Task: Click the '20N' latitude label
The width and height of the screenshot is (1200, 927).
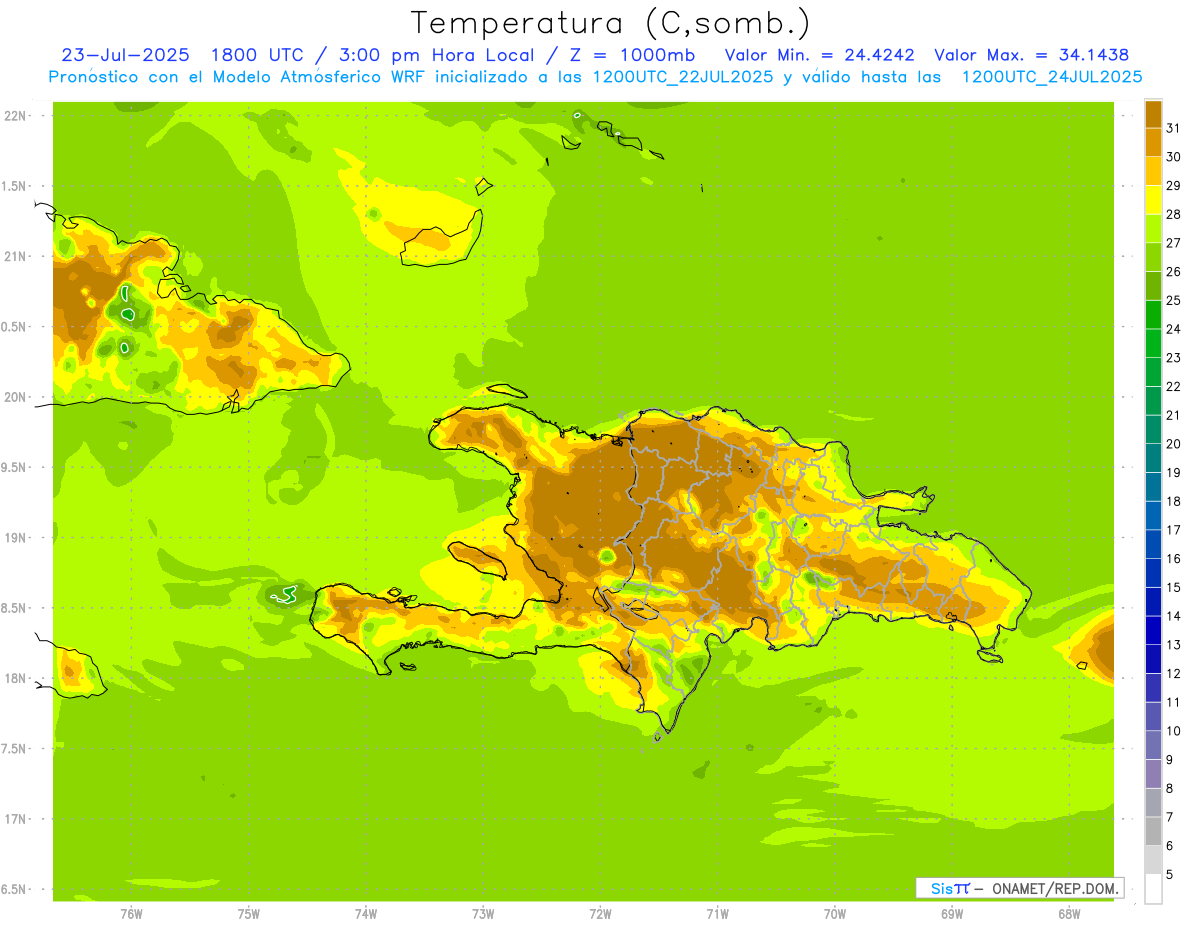Action: pos(16,397)
